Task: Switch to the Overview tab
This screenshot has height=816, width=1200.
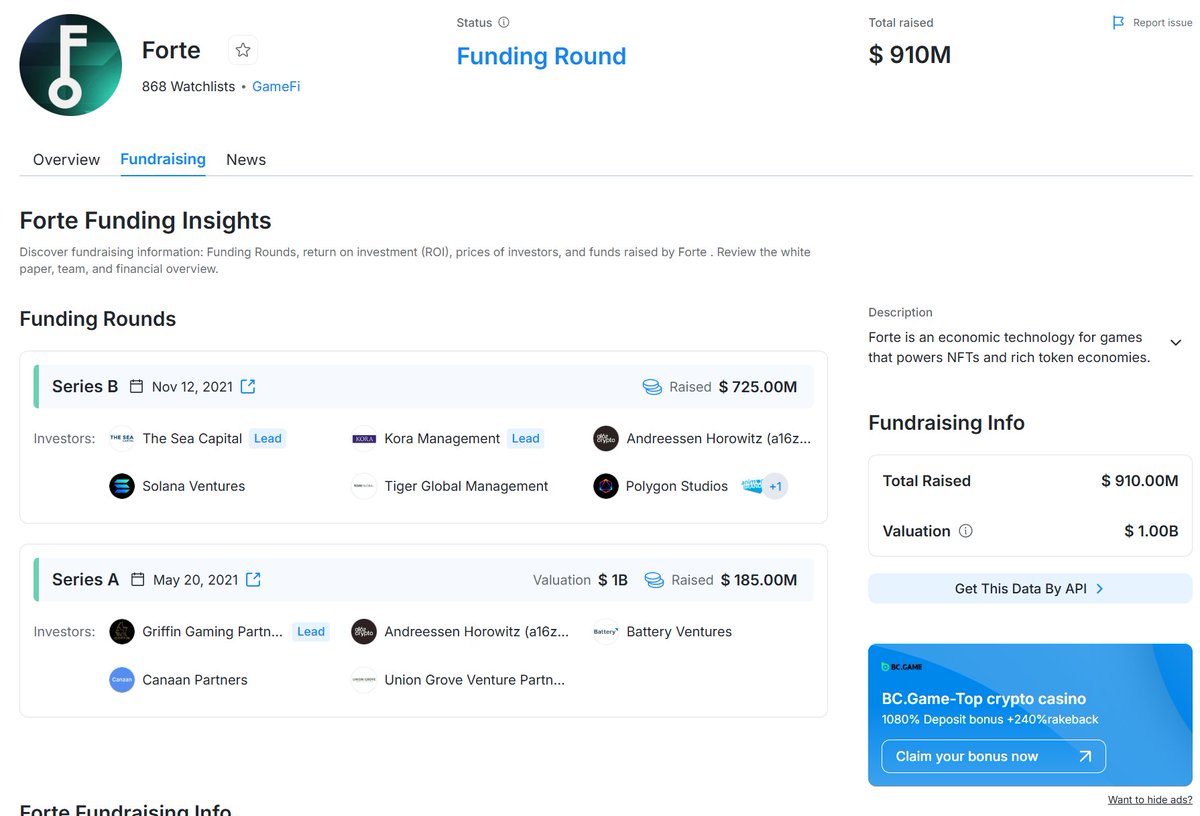Action: [66, 160]
